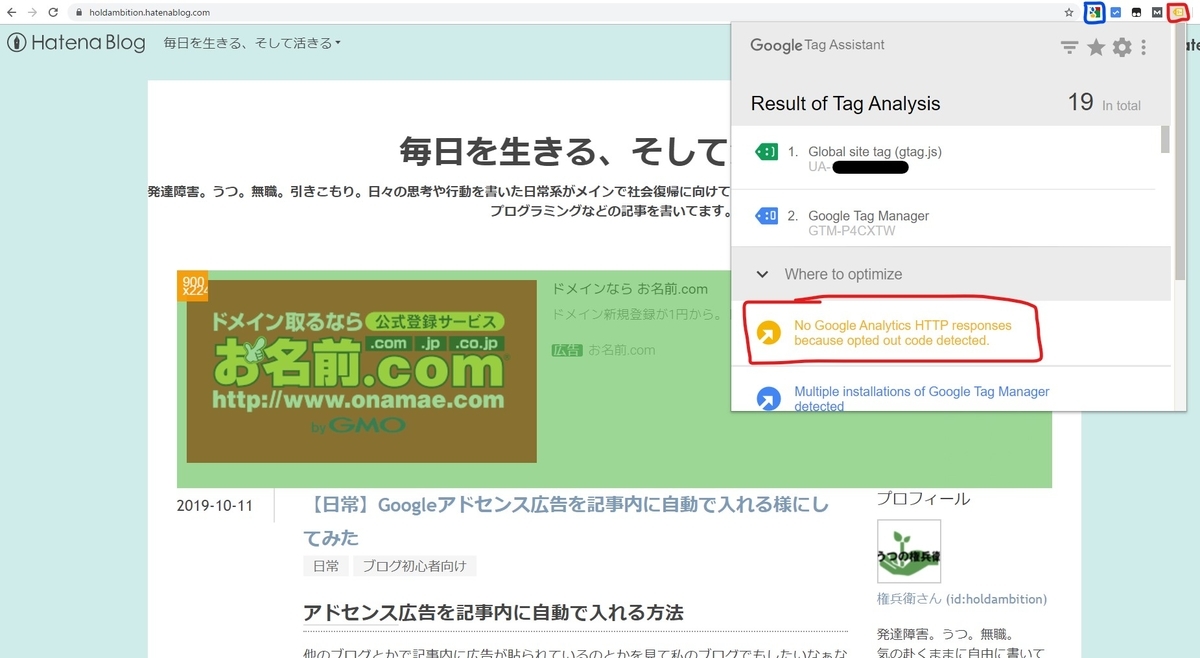Viewport: 1200px width, 658px height.
Task: Click the GTM-P4CXTW container ID
Action: (852, 231)
